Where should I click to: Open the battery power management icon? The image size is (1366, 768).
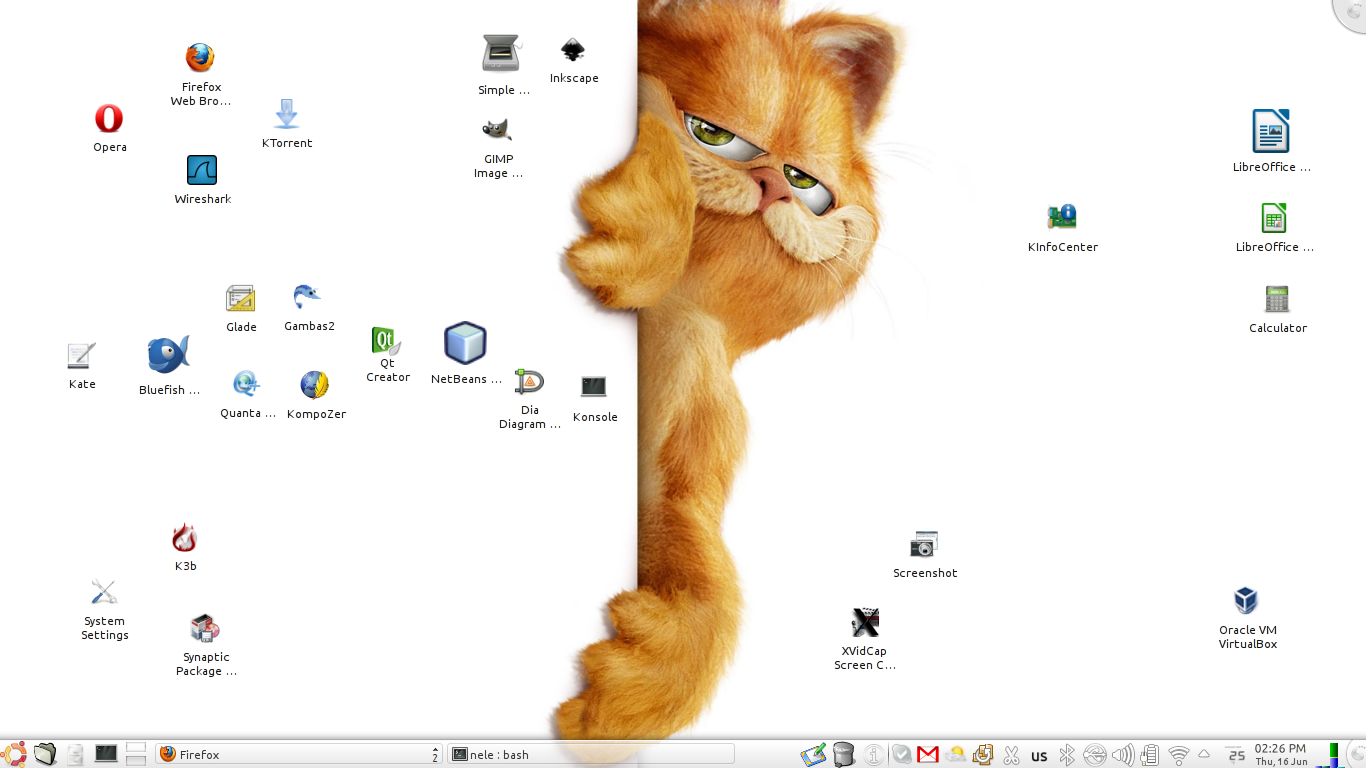1150,755
